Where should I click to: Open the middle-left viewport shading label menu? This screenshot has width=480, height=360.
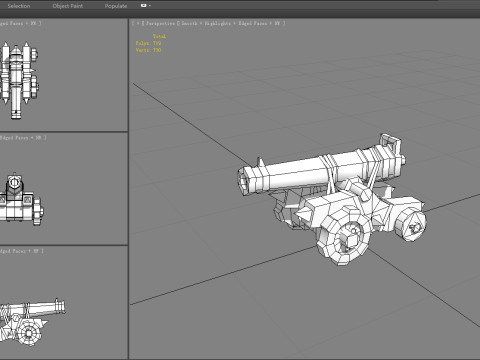(x=23, y=137)
